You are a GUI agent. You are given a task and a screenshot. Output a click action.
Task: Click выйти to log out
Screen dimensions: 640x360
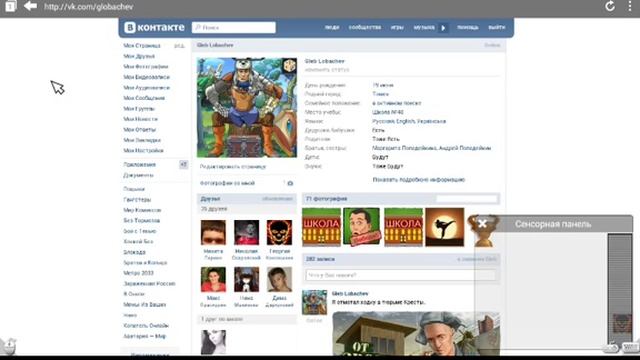point(497,27)
